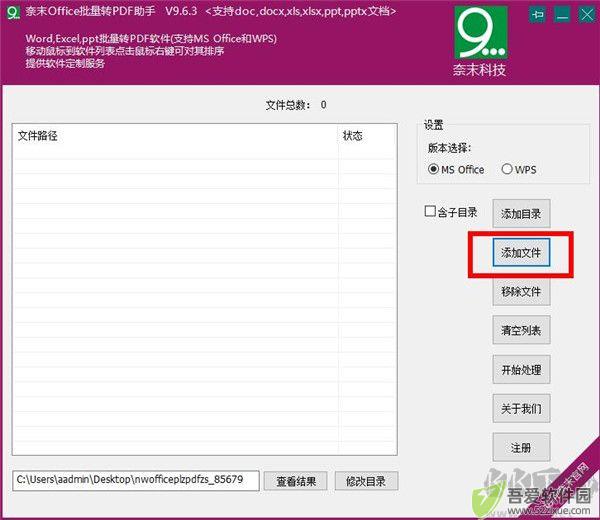Click the 添加目录 button
The height and width of the screenshot is (520, 600).
click(x=521, y=214)
